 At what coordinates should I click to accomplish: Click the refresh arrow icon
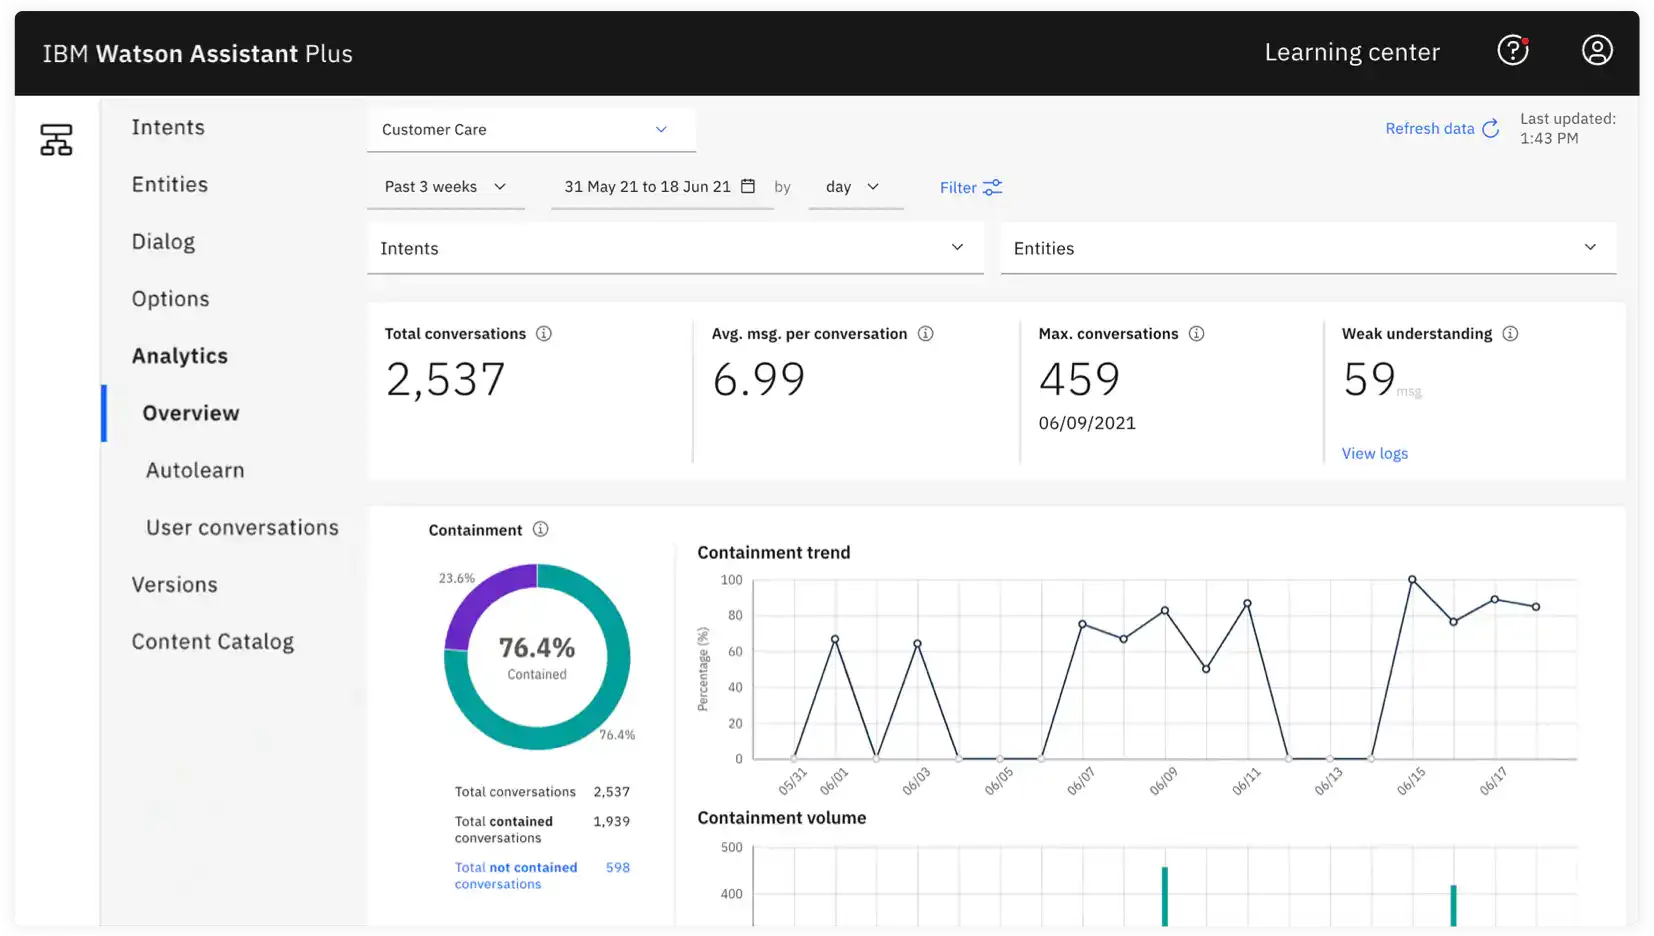[1490, 128]
